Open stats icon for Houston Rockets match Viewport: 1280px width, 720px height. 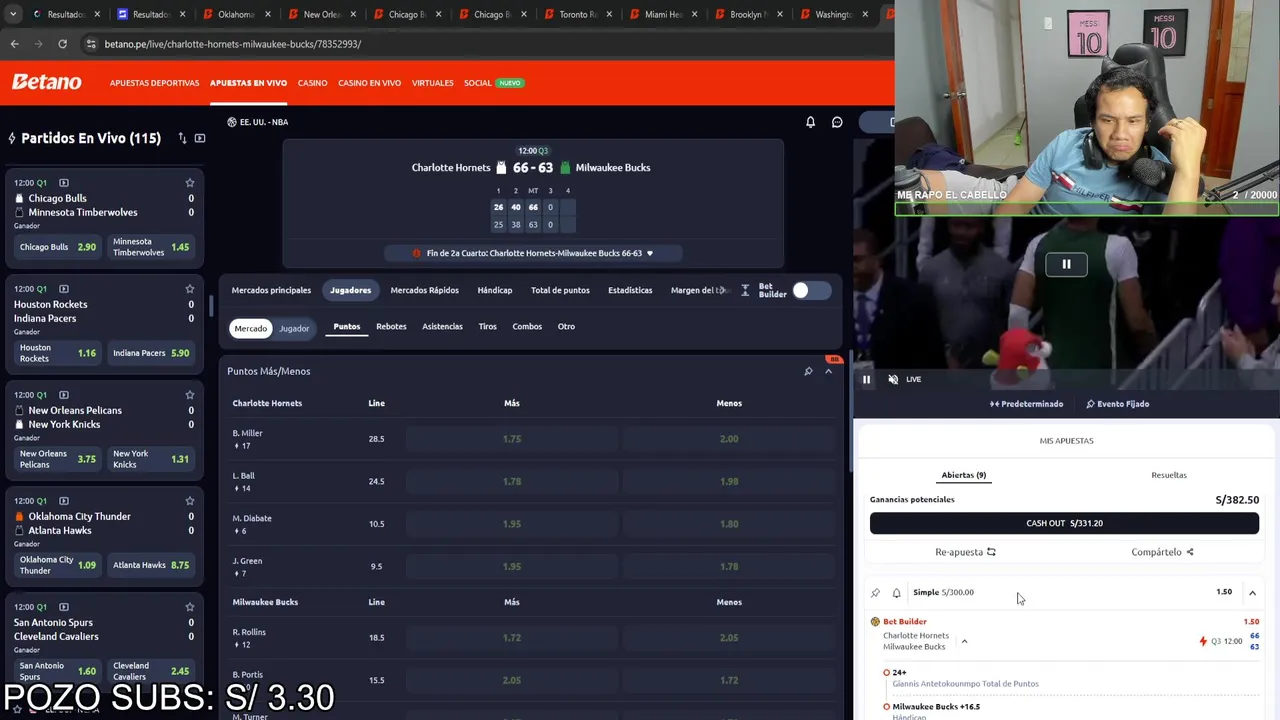(64, 289)
